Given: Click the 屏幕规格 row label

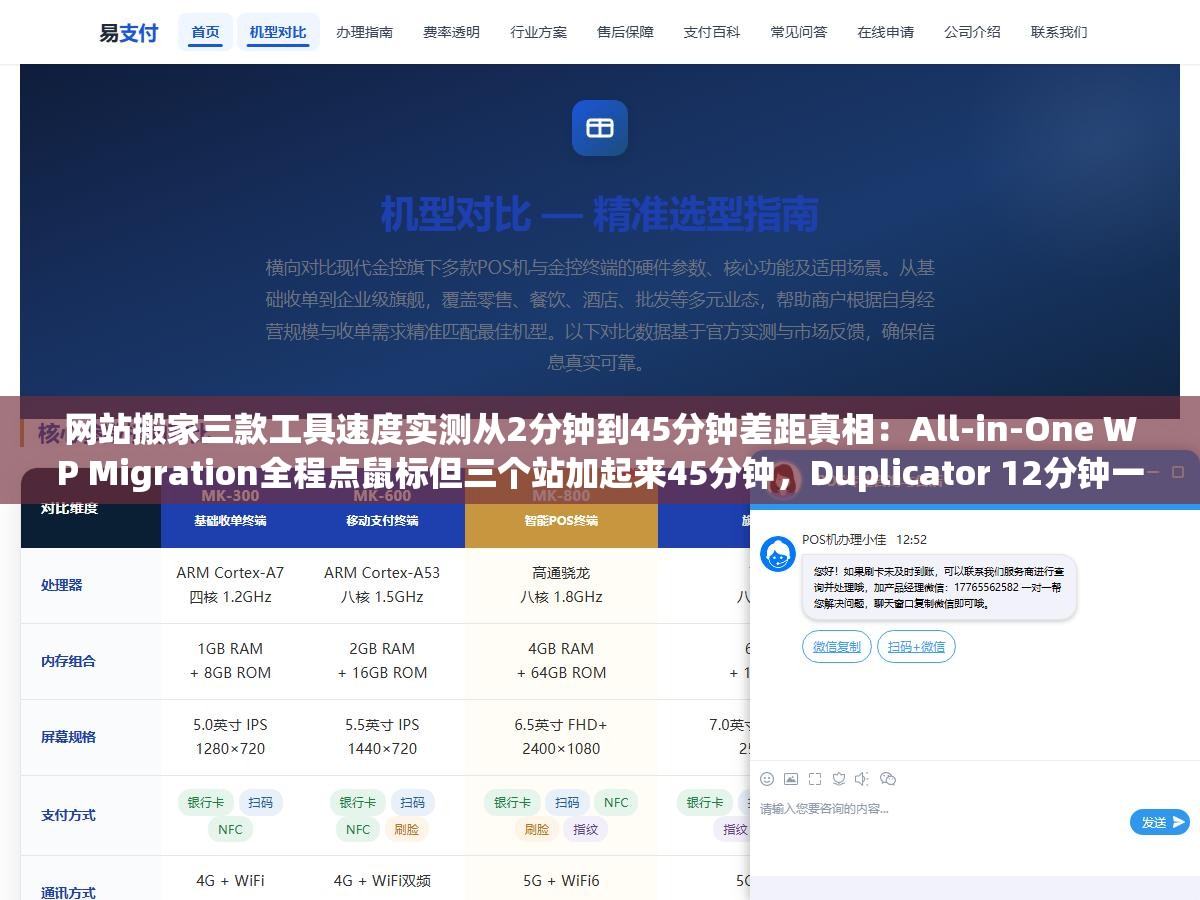Looking at the screenshot, I should pyautogui.click(x=68, y=737).
